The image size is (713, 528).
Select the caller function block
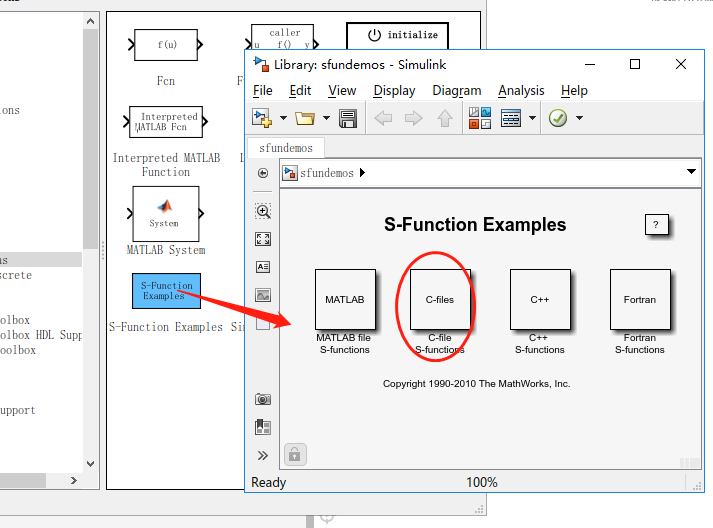click(282, 37)
